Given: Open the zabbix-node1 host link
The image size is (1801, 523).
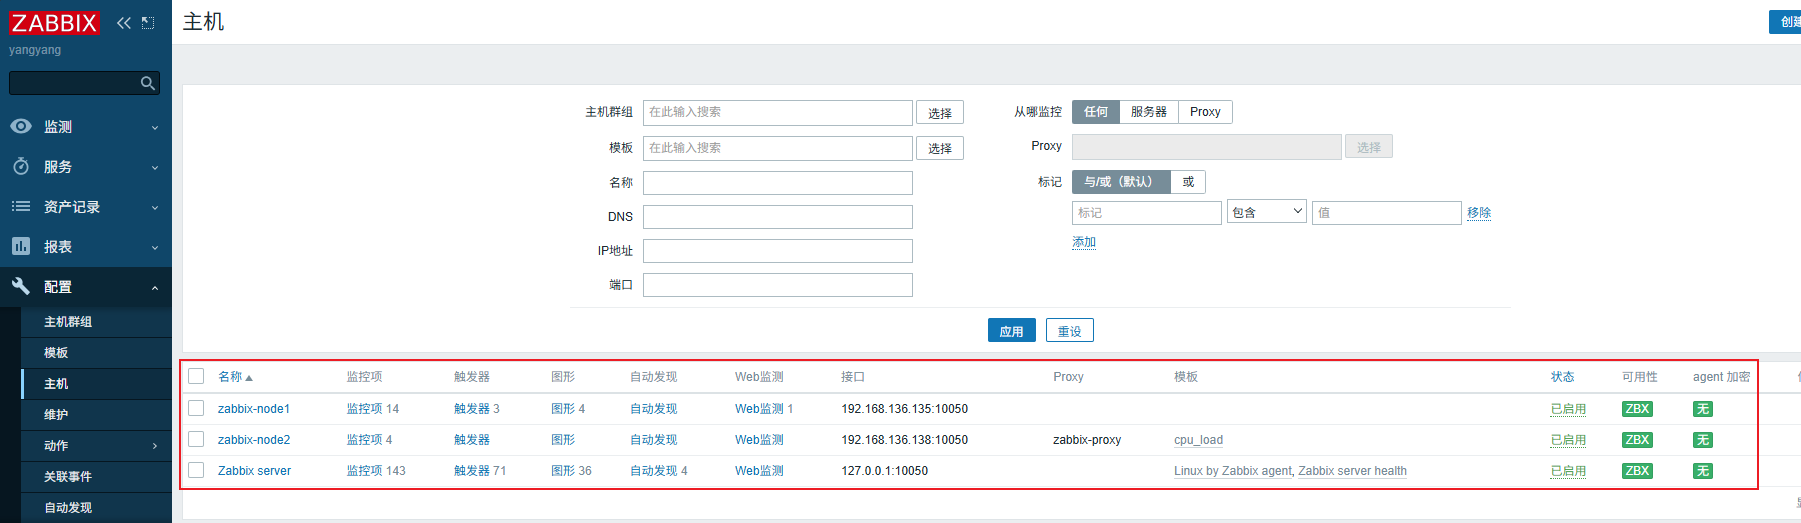Looking at the screenshot, I should coord(254,409).
